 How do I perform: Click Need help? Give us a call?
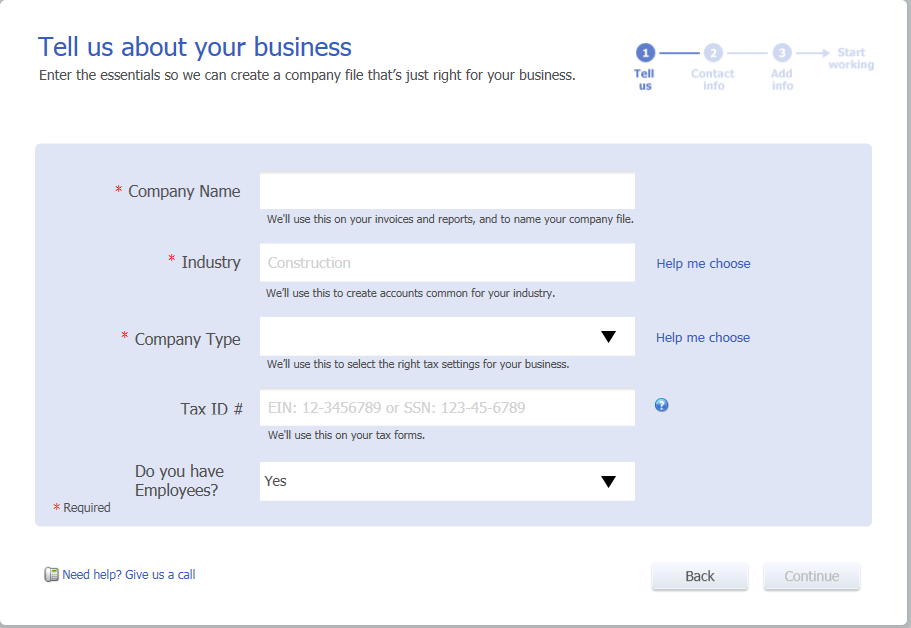(128, 575)
